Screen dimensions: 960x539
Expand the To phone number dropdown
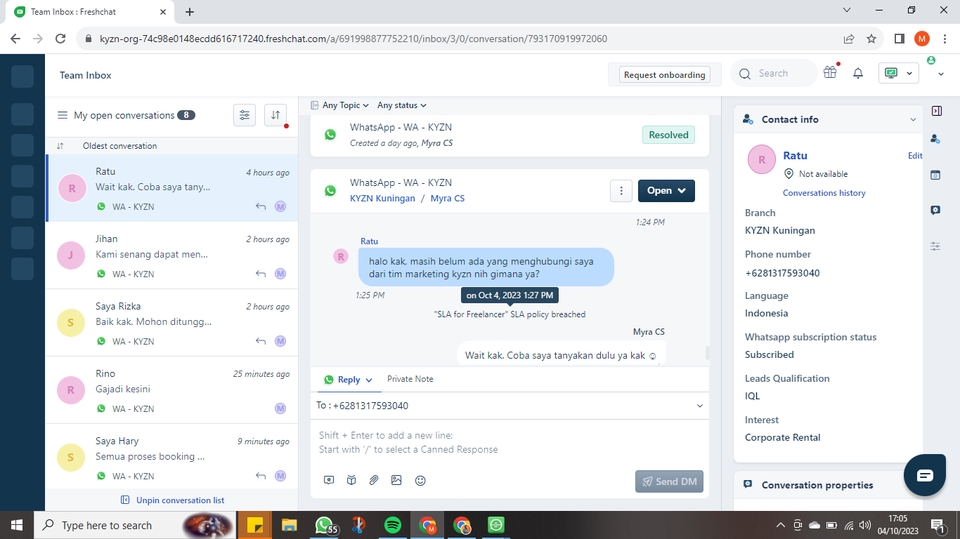pyautogui.click(x=699, y=405)
